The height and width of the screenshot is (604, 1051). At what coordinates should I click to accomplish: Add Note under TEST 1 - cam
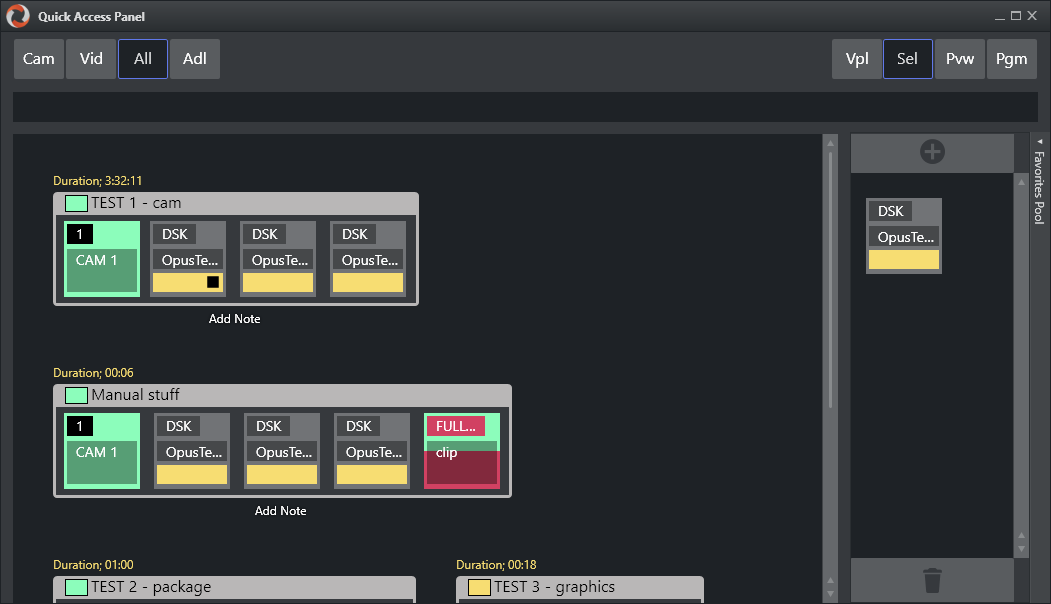[x=235, y=319]
